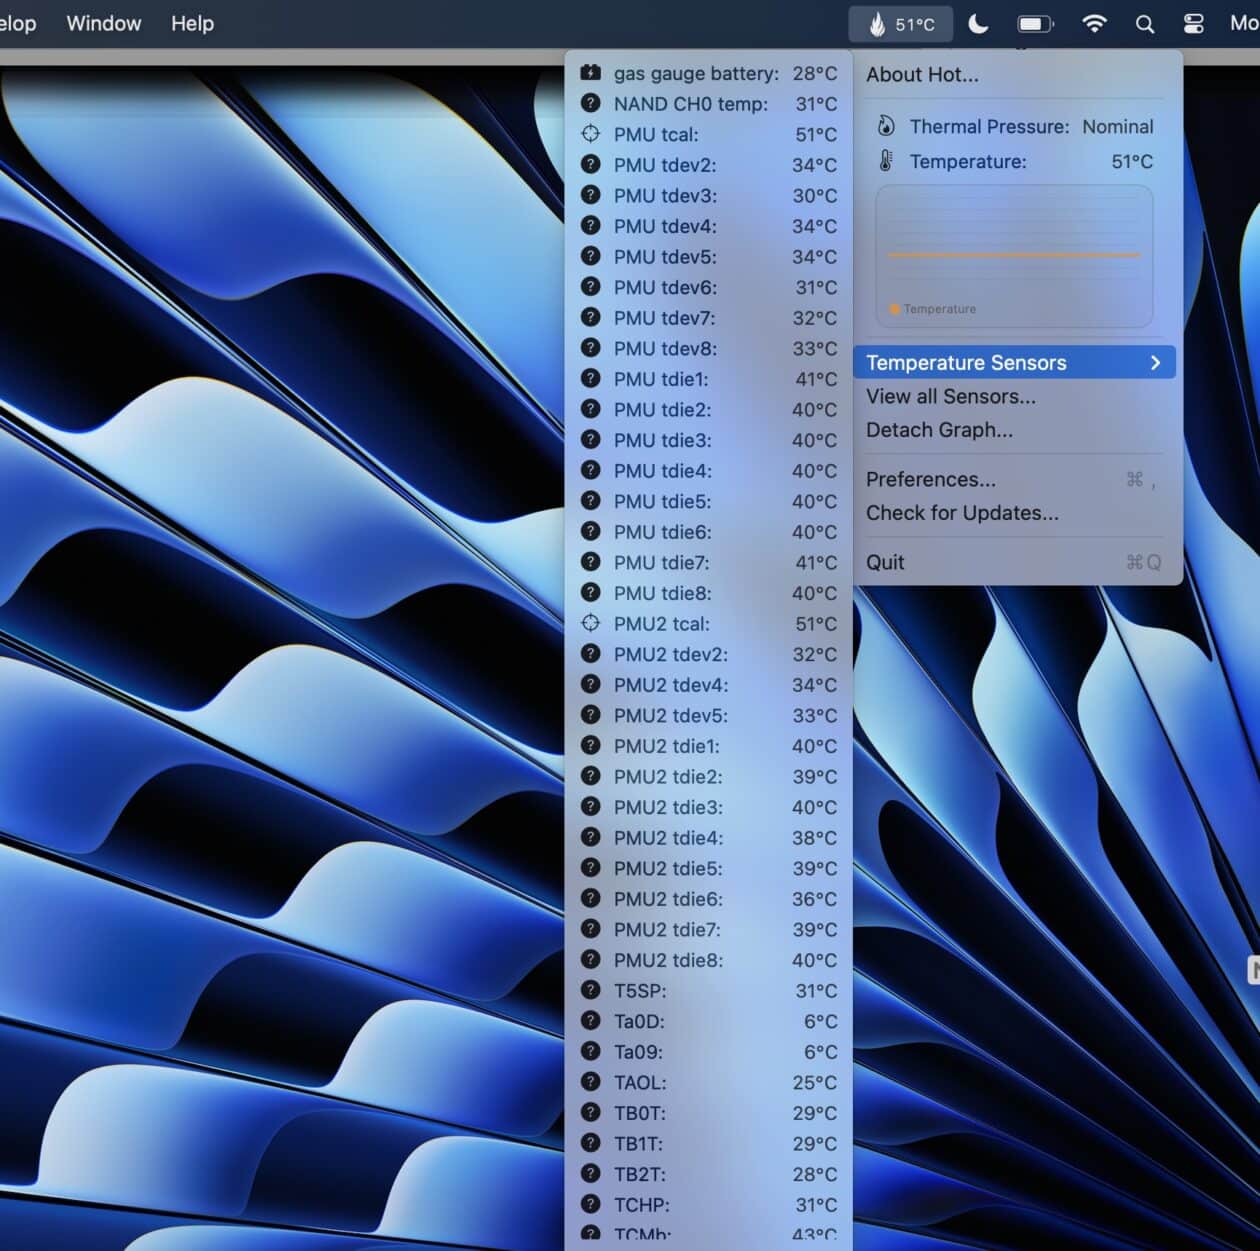Open the battery status icon
Screen dimensions: 1260x1251
1035,23
